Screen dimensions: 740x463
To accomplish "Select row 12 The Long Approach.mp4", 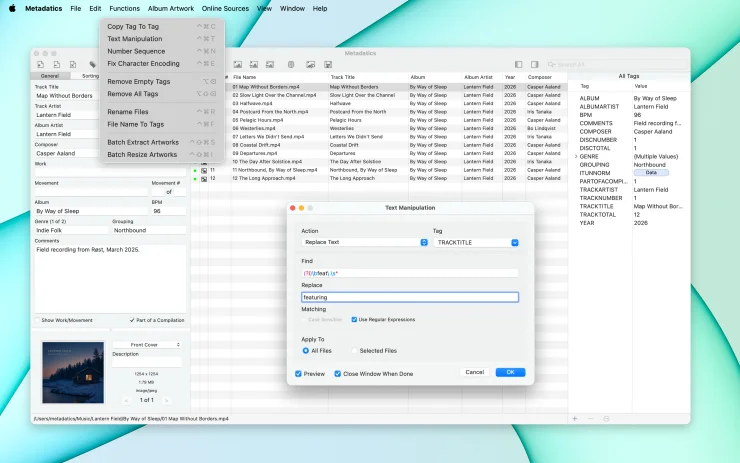I will tap(378, 178).
